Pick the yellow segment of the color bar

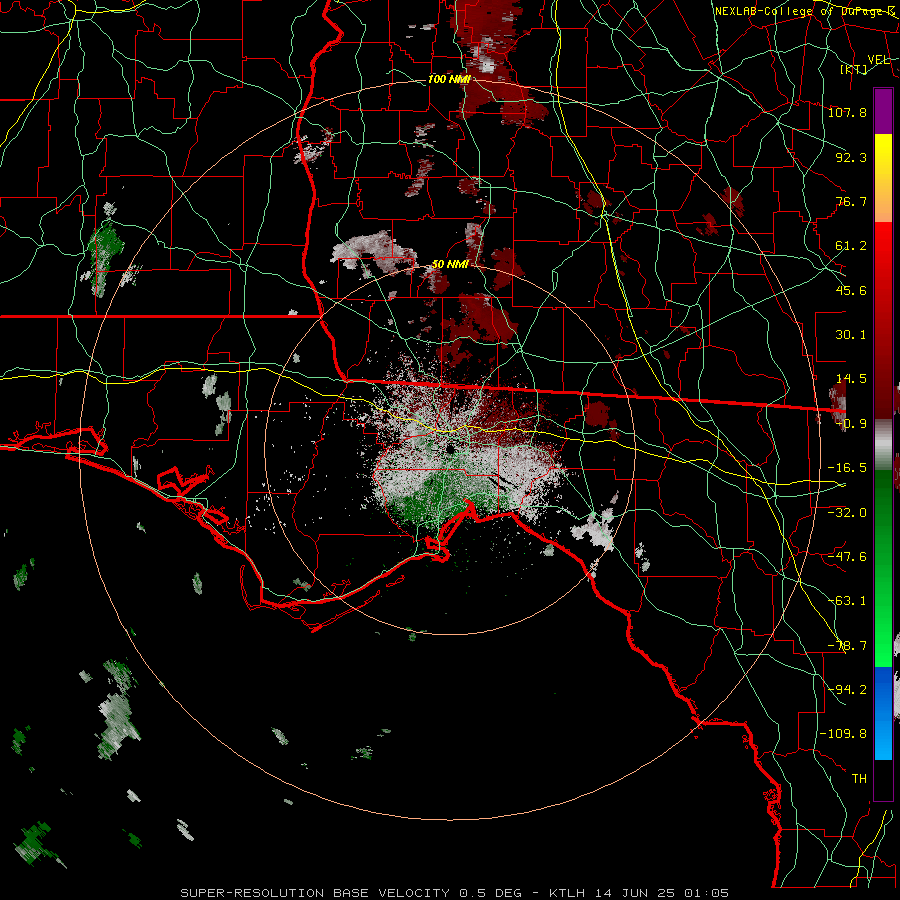tap(883, 154)
